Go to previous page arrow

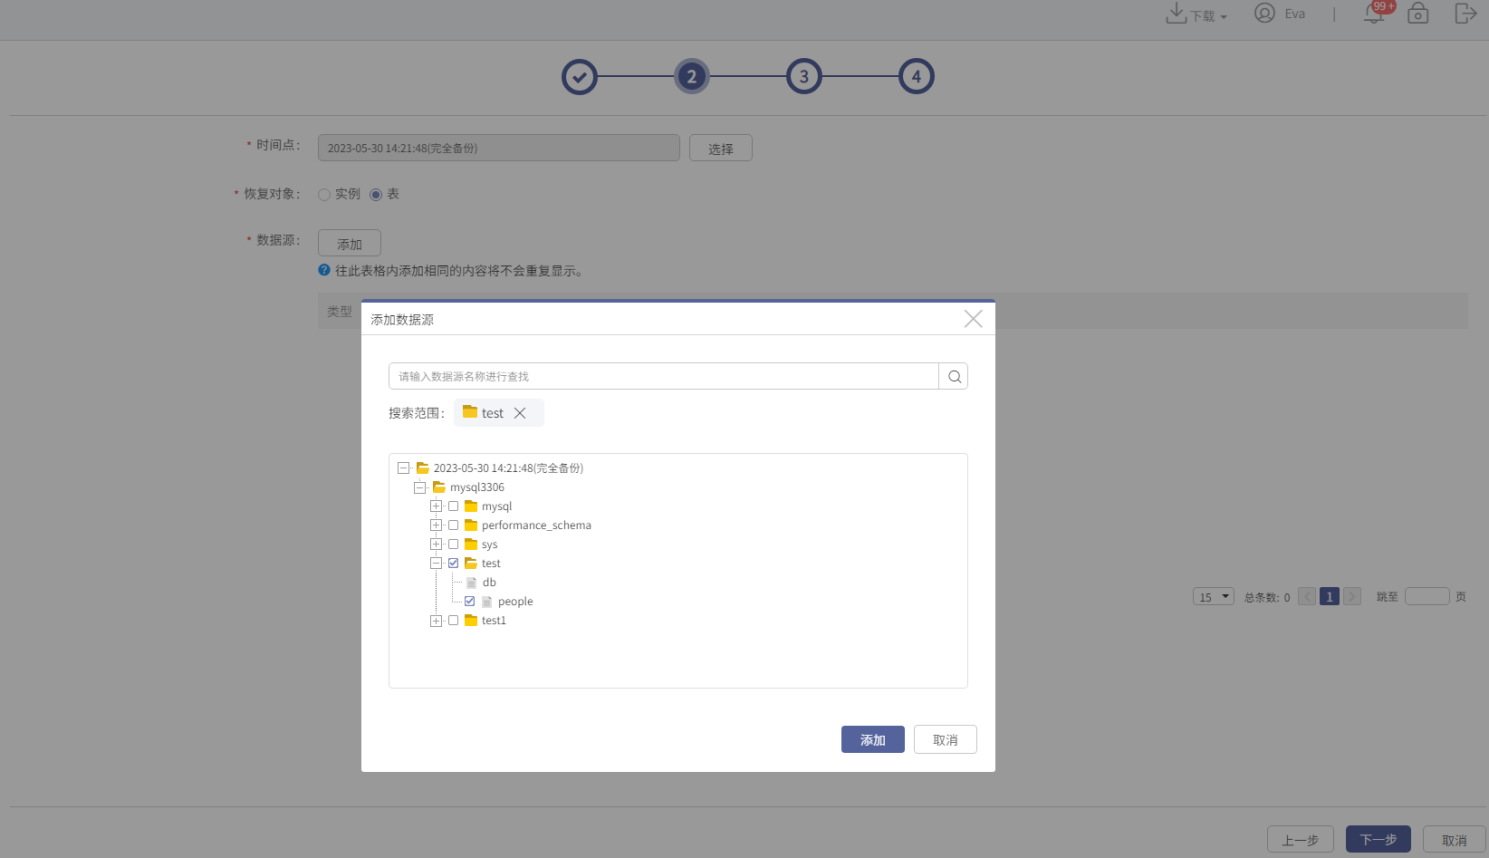[1307, 597]
